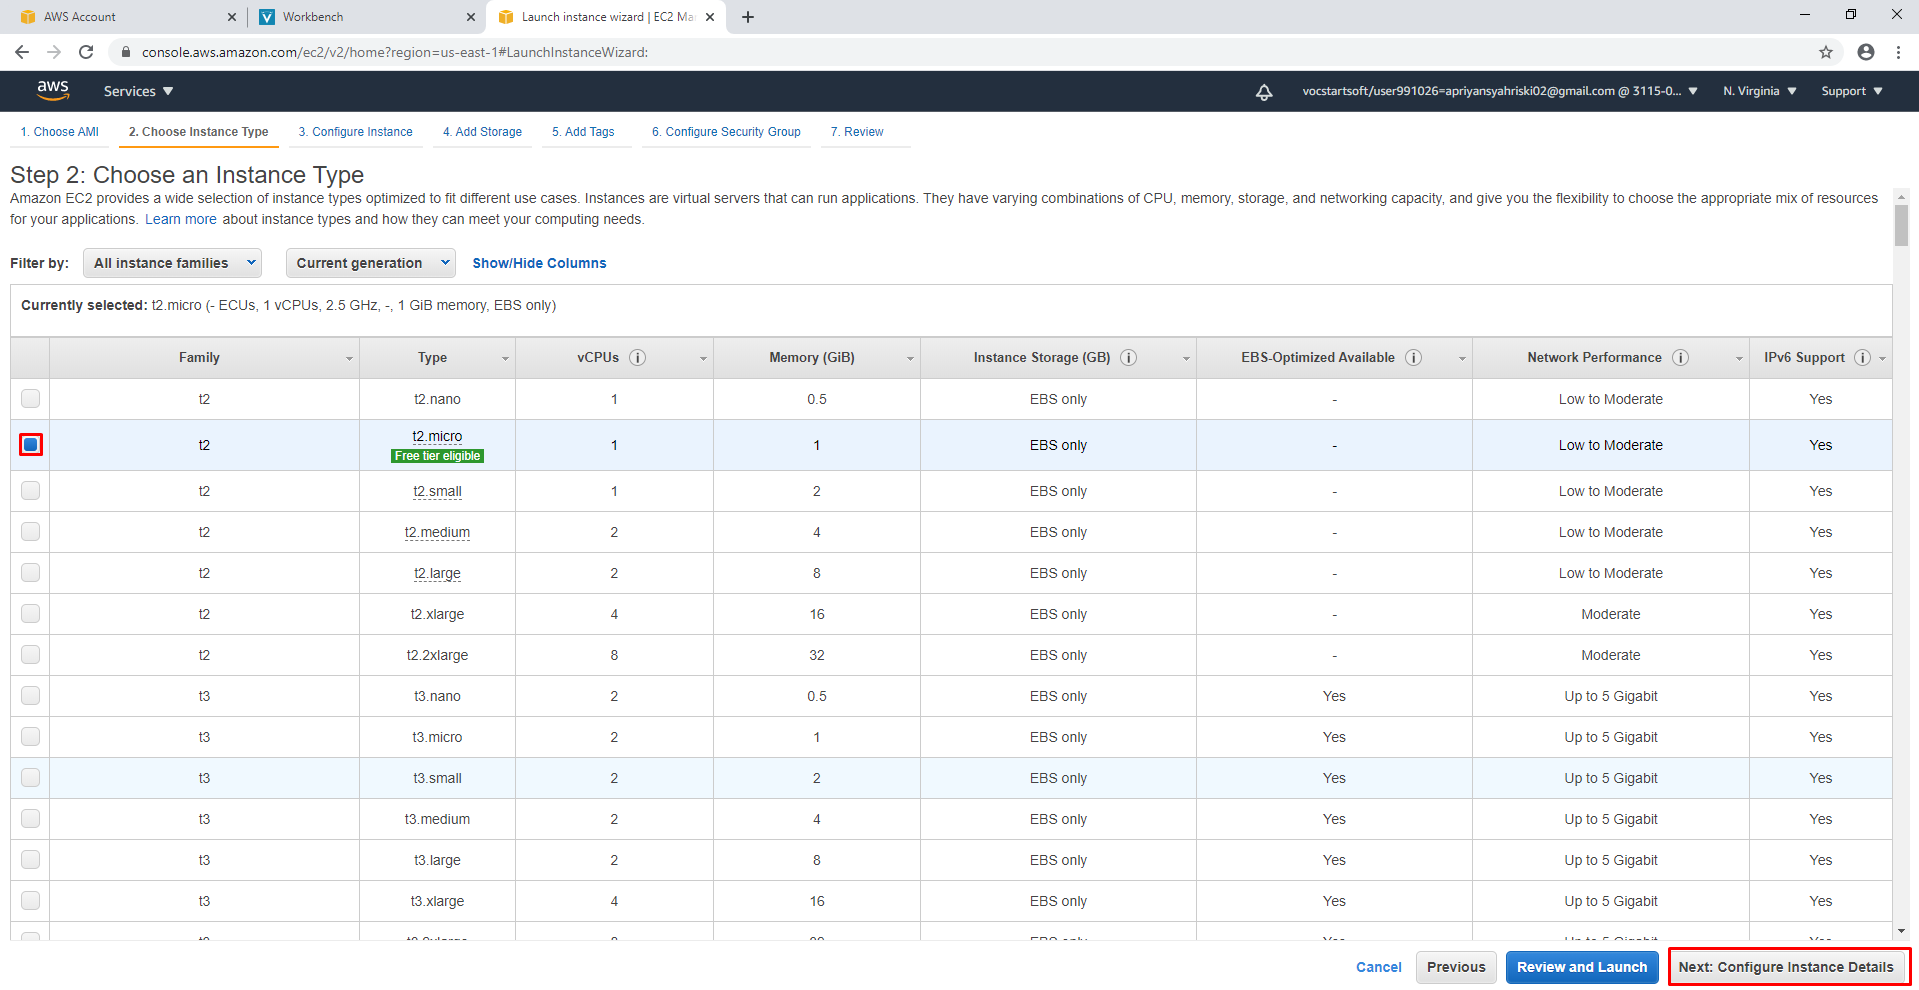Open the Chrome profile avatar icon
This screenshot has height=990, width=1919.
(1866, 52)
